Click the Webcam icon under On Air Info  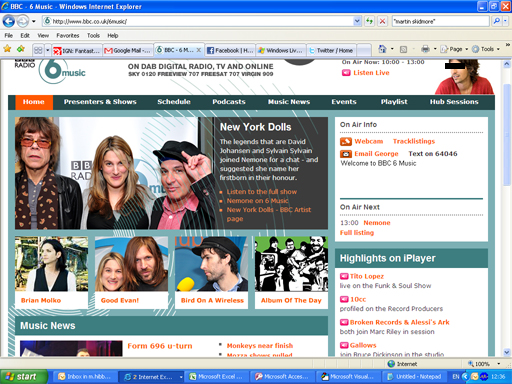(x=346, y=141)
